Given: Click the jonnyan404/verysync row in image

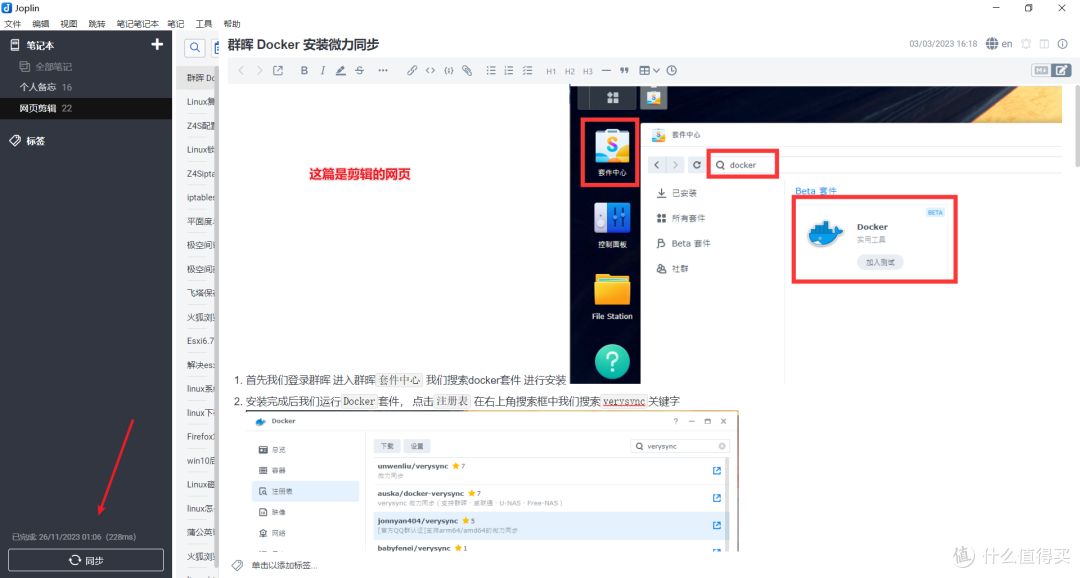Looking at the screenshot, I should click(548, 525).
